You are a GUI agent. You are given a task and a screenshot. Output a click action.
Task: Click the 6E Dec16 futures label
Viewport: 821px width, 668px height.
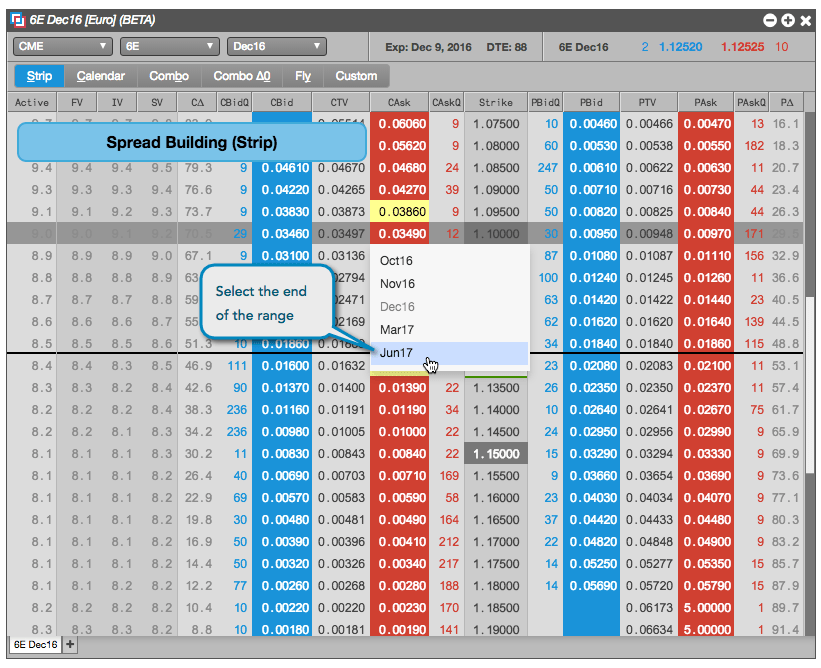[583, 47]
